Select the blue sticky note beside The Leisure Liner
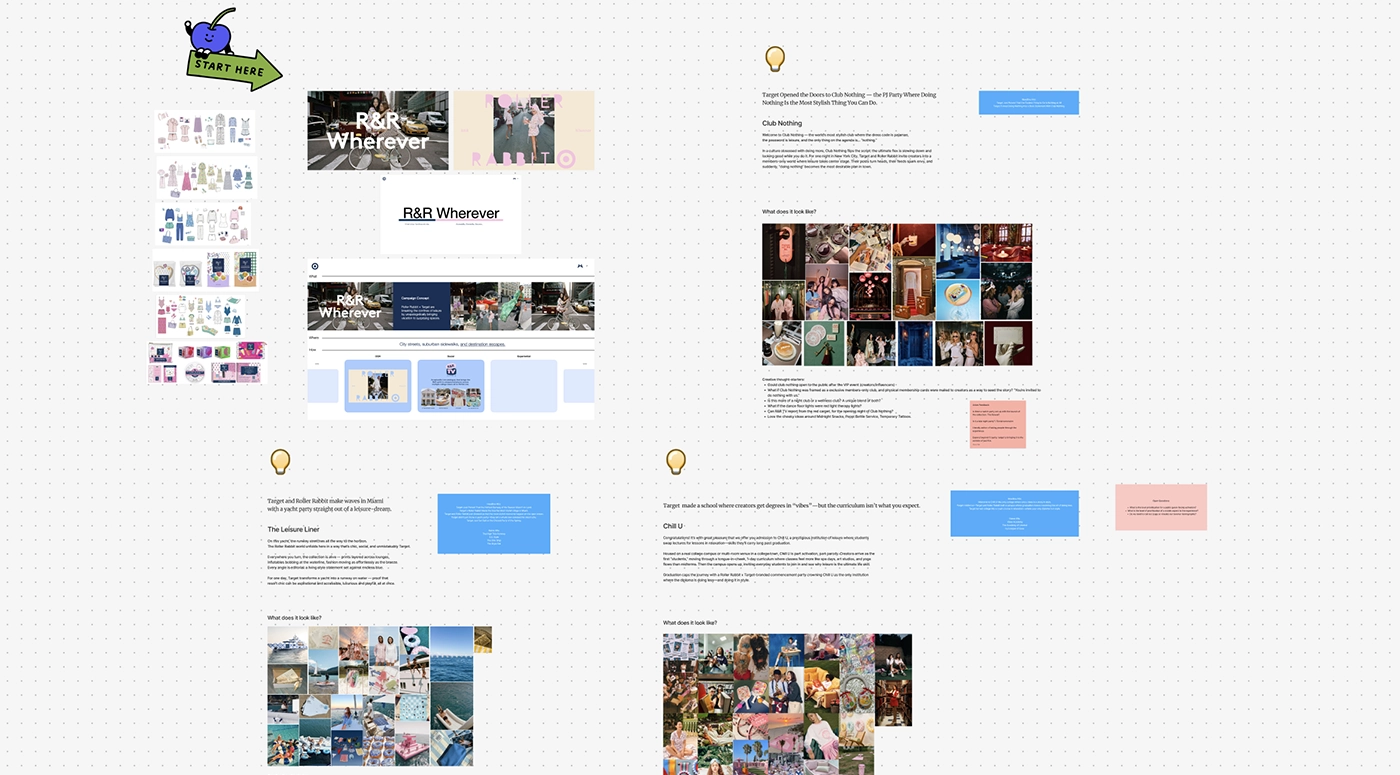The image size is (1400, 775). point(494,524)
